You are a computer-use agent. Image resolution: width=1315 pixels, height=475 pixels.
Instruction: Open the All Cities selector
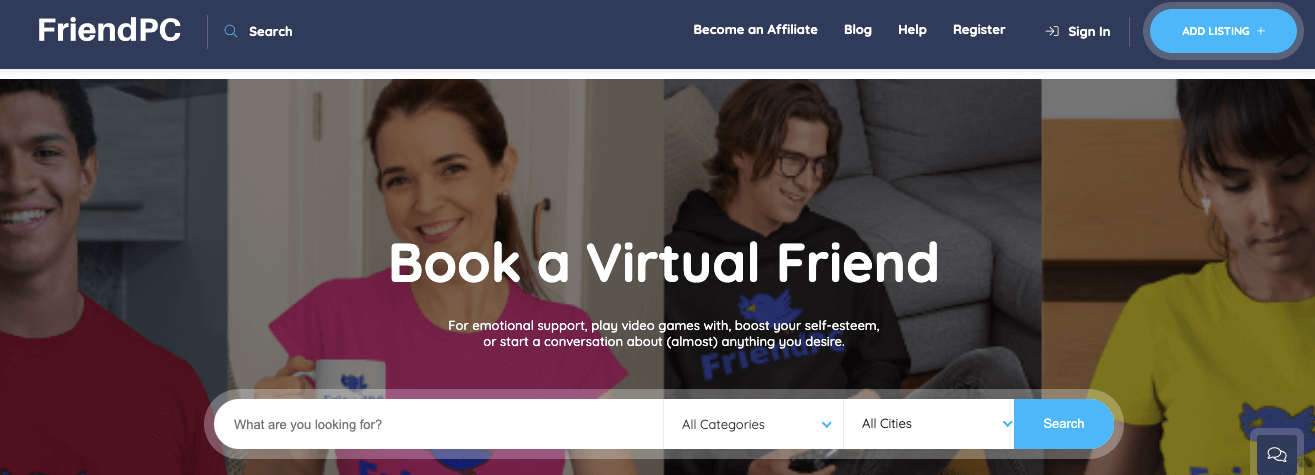click(929, 424)
